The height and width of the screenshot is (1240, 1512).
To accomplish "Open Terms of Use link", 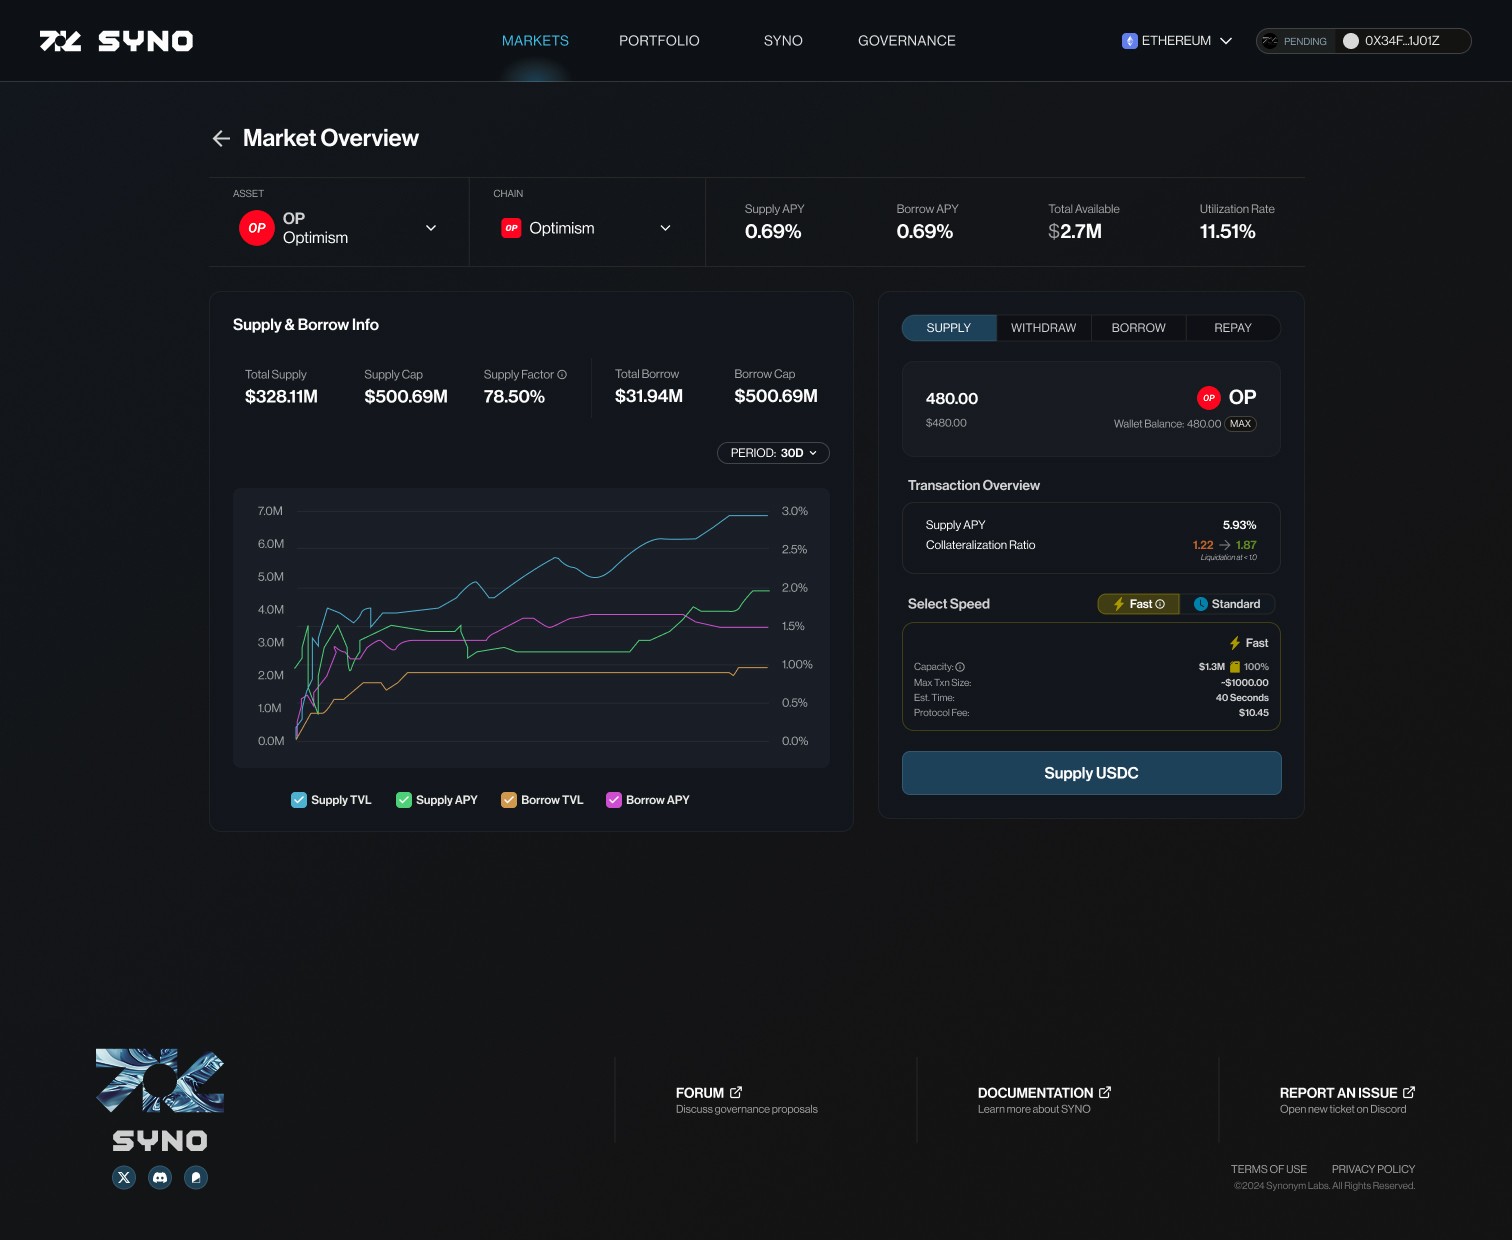I will coord(1269,1169).
